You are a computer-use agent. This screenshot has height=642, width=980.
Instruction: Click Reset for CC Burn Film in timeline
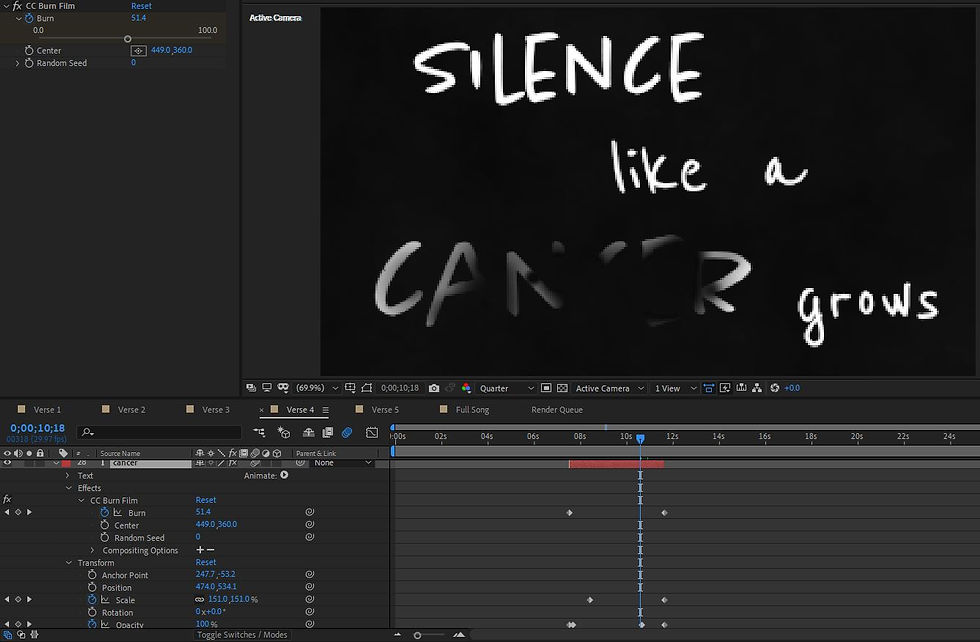coord(206,499)
